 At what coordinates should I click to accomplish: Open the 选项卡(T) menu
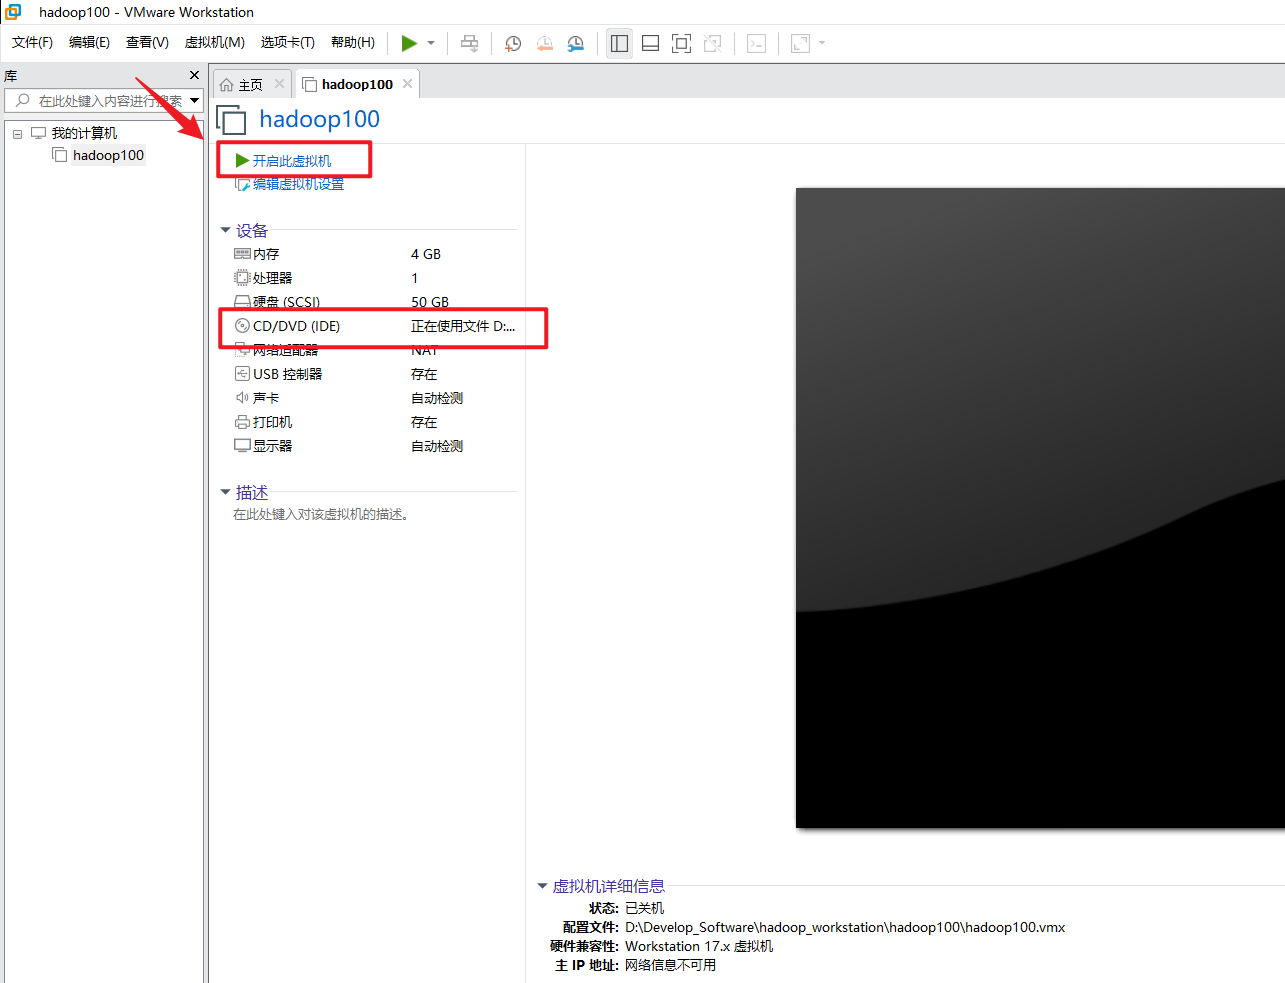coord(287,42)
